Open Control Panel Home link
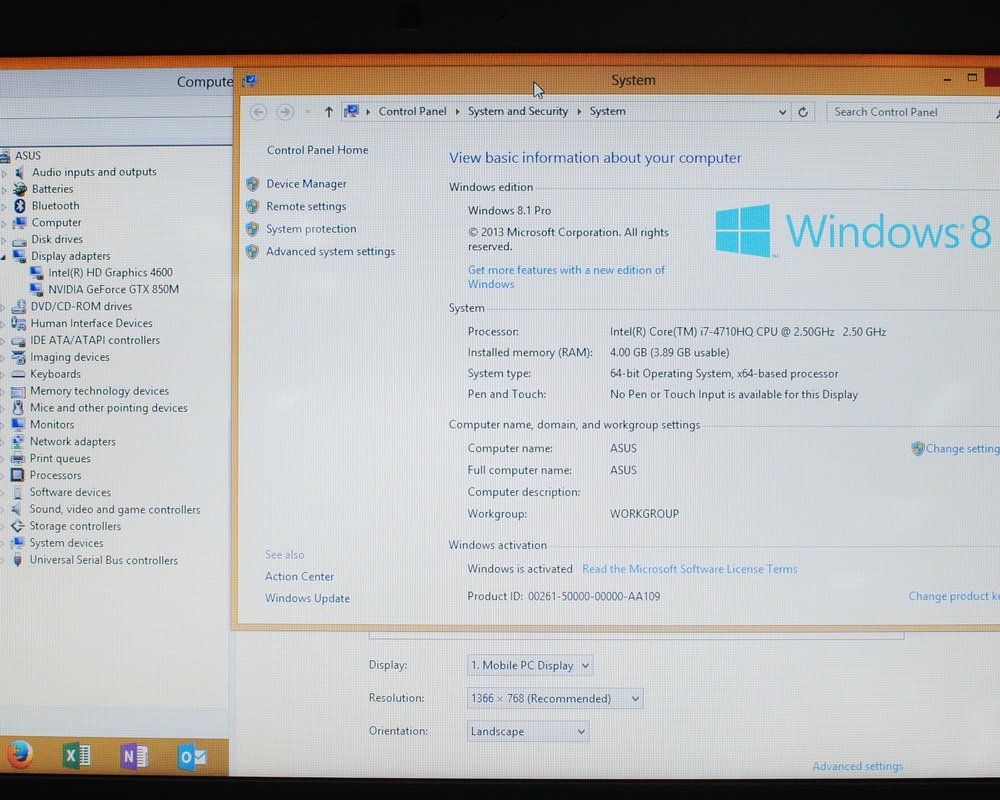The width and height of the screenshot is (1000, 800). 317,150
